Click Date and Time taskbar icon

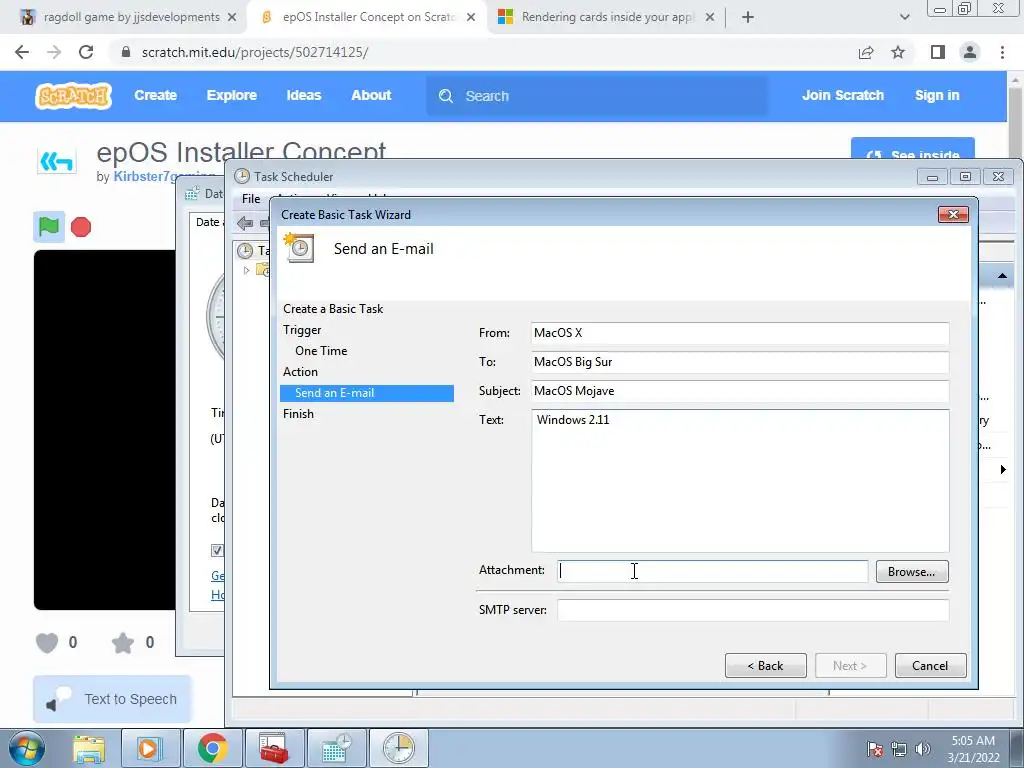click(337, 748)
